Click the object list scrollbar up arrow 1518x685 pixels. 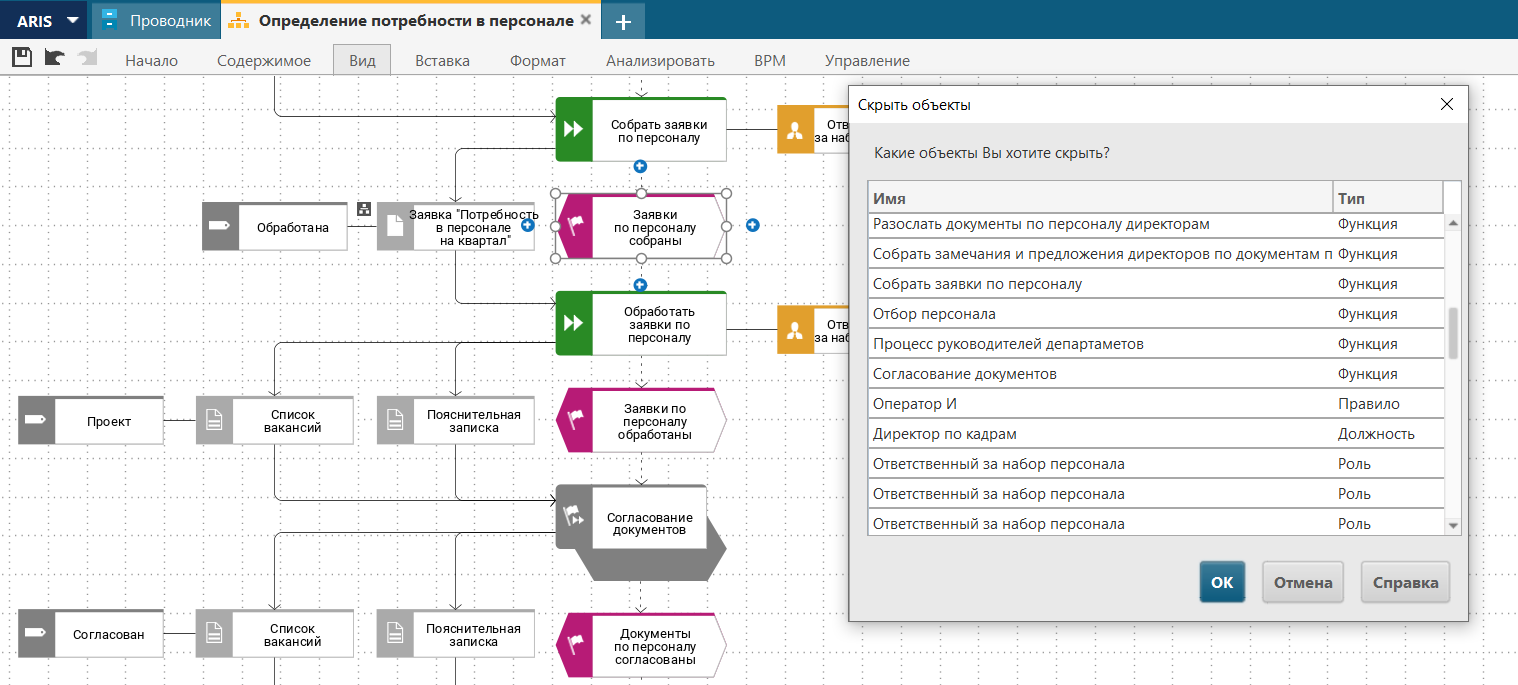coord(1453,223)
